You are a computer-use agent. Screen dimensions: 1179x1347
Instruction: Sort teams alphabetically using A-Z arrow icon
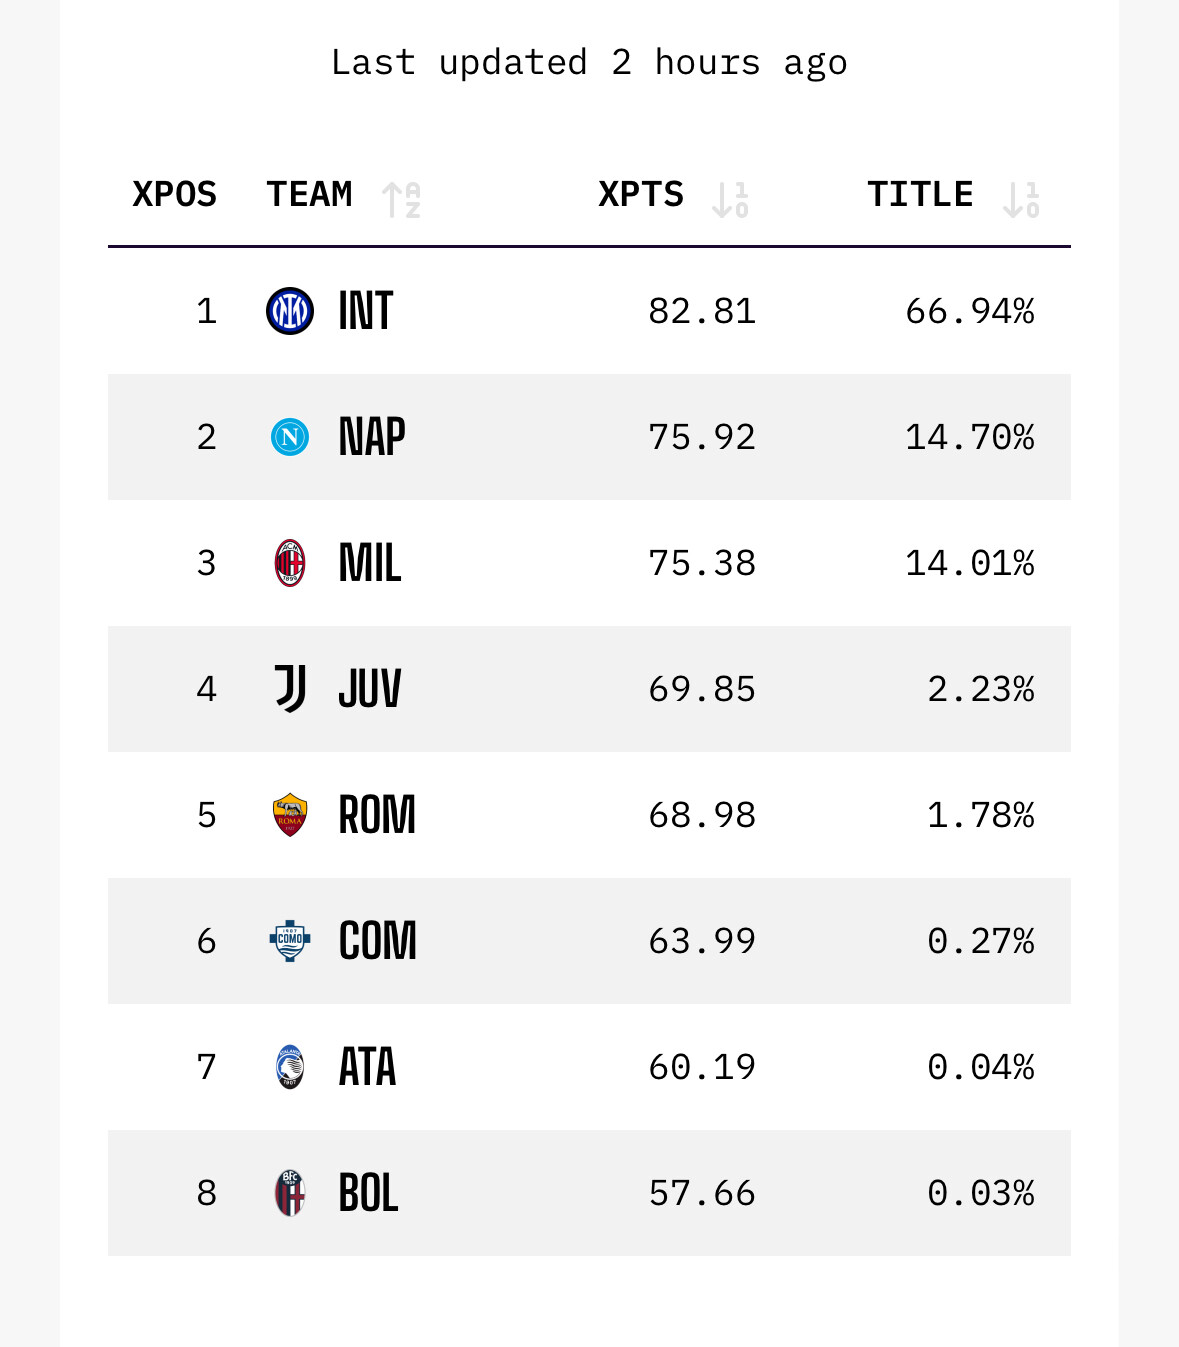pos(401,199)
